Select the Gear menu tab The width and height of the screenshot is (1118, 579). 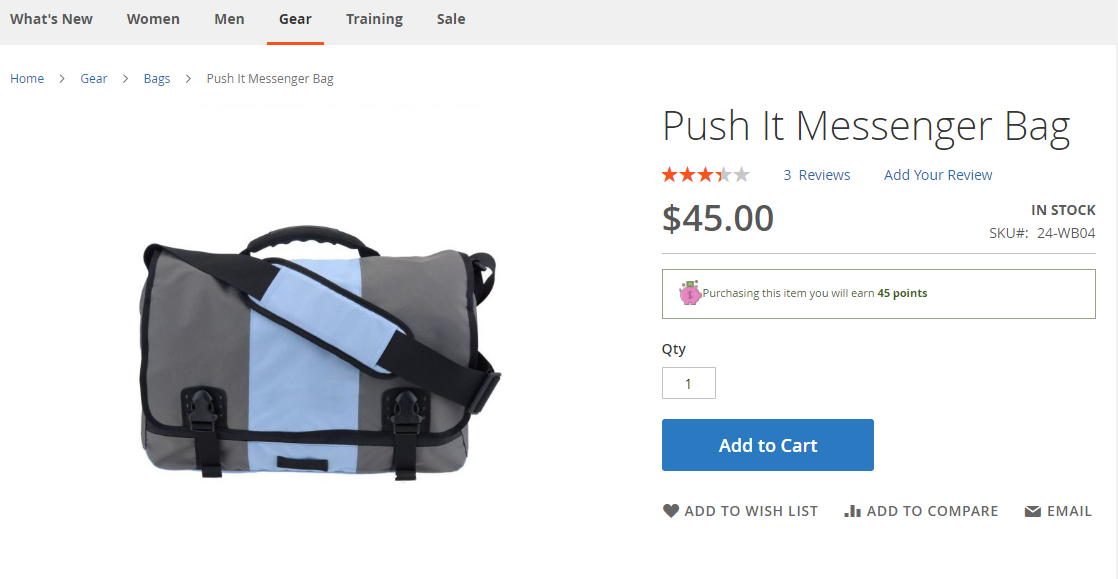295,19
